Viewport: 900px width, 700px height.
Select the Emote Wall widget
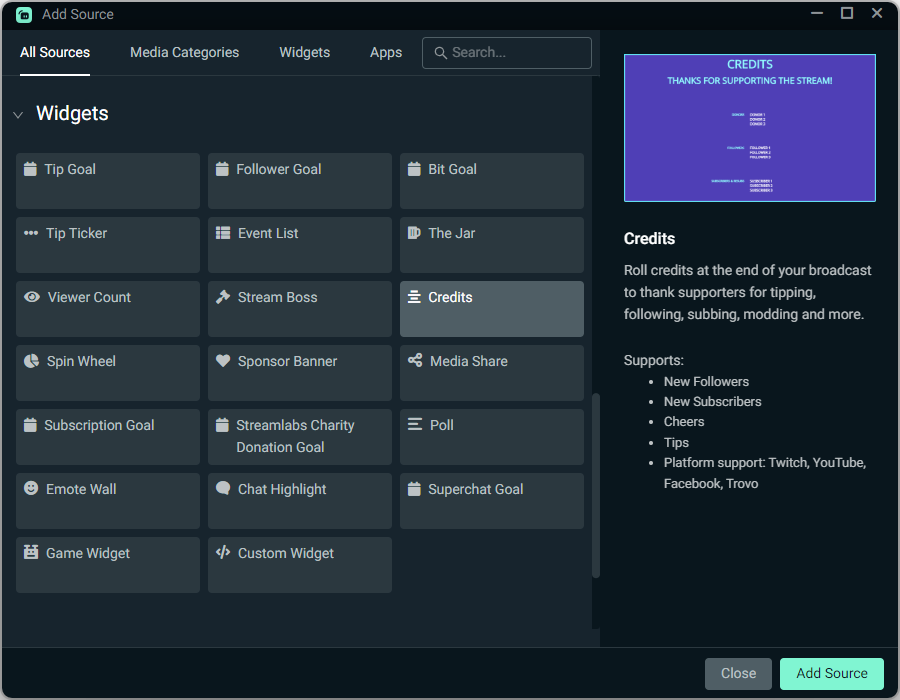point(107,501)
